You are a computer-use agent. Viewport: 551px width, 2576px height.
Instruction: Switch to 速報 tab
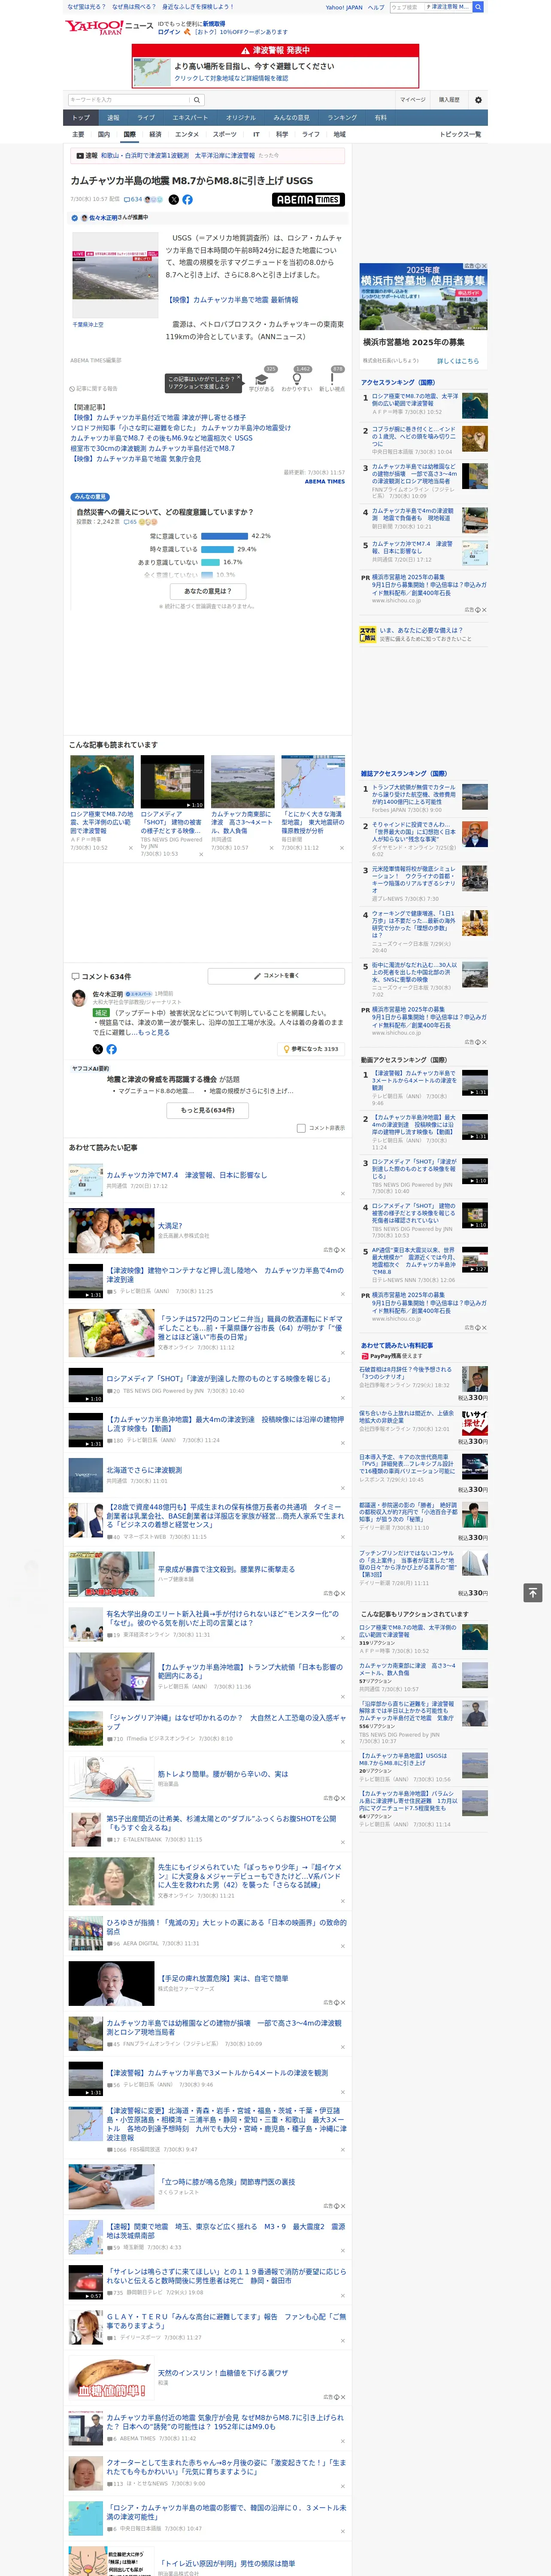[x=113, y=117]
